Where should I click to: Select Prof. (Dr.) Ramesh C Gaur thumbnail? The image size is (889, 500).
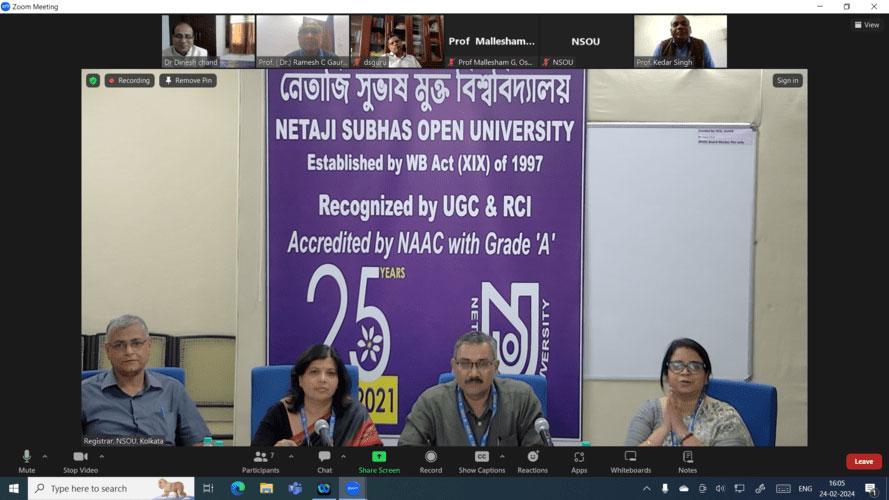pos(303,41)
